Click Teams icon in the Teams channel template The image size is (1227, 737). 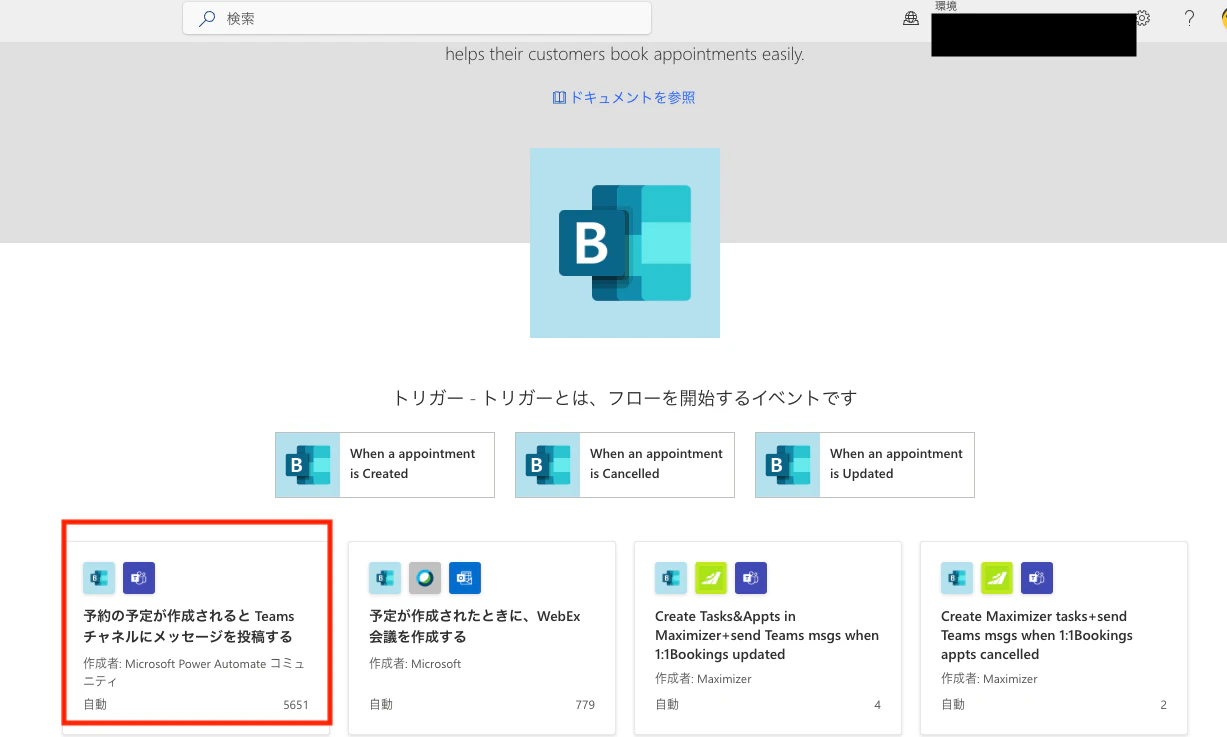[139, 578]
